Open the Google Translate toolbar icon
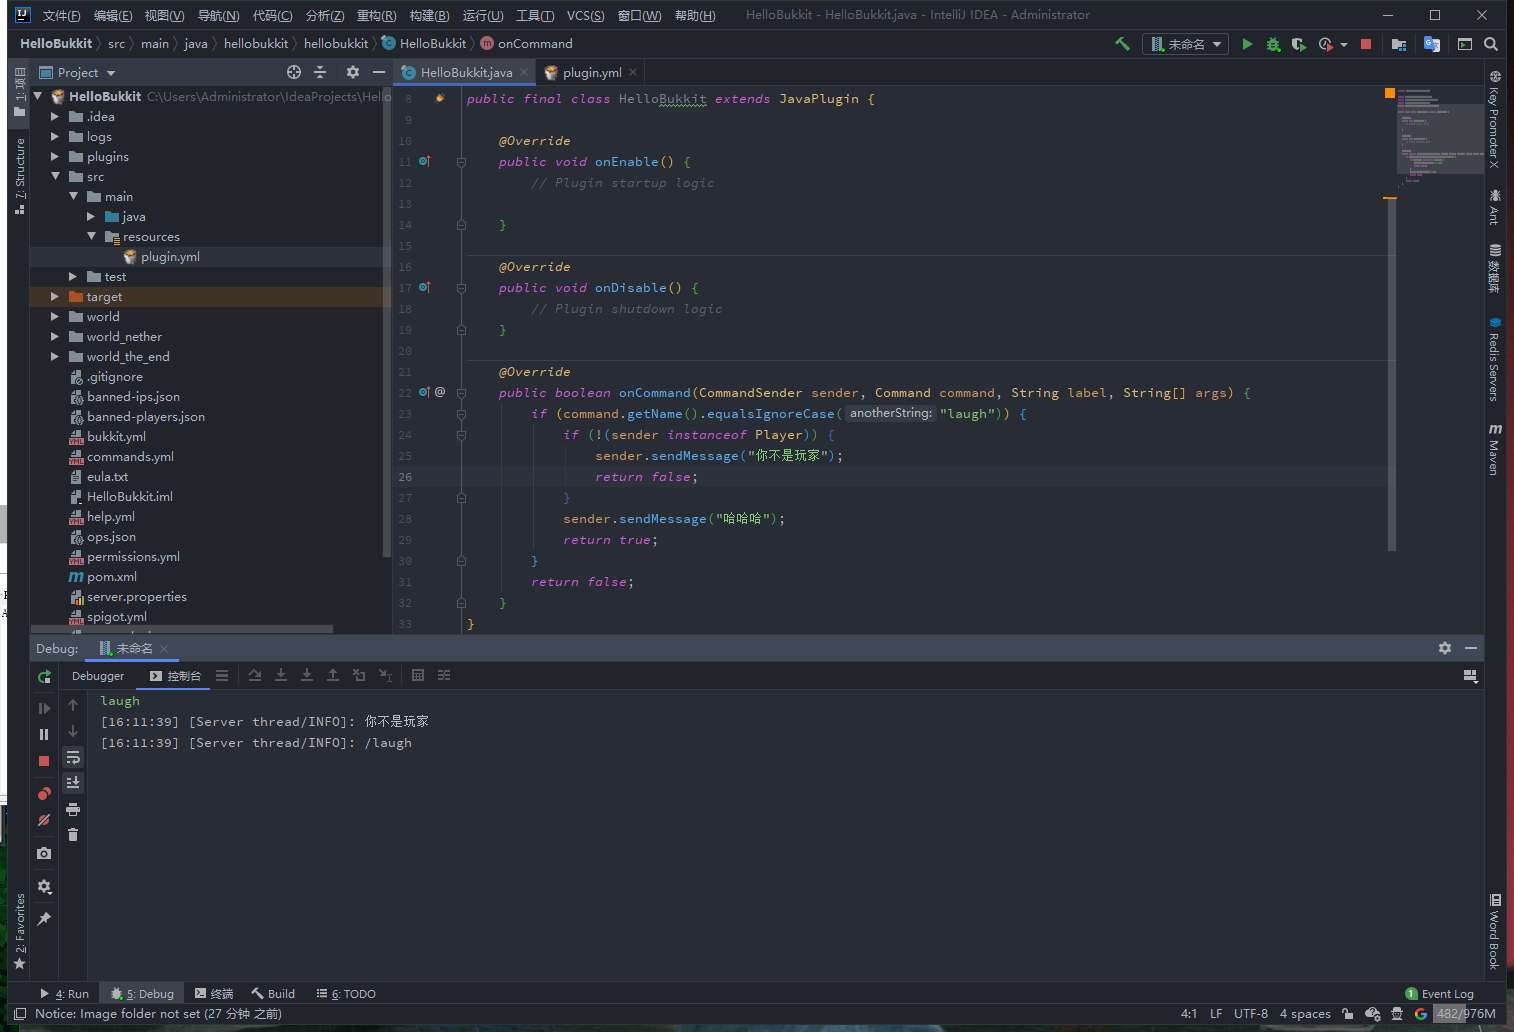Viewport: 1514px width, 1032px height. click(x=1432, y=44)
